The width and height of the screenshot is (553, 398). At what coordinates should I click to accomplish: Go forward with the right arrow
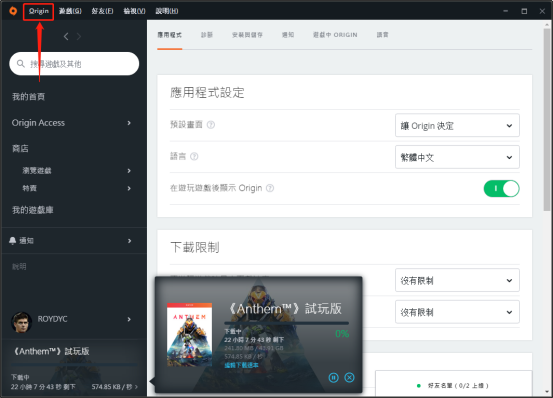pos(79,36)
